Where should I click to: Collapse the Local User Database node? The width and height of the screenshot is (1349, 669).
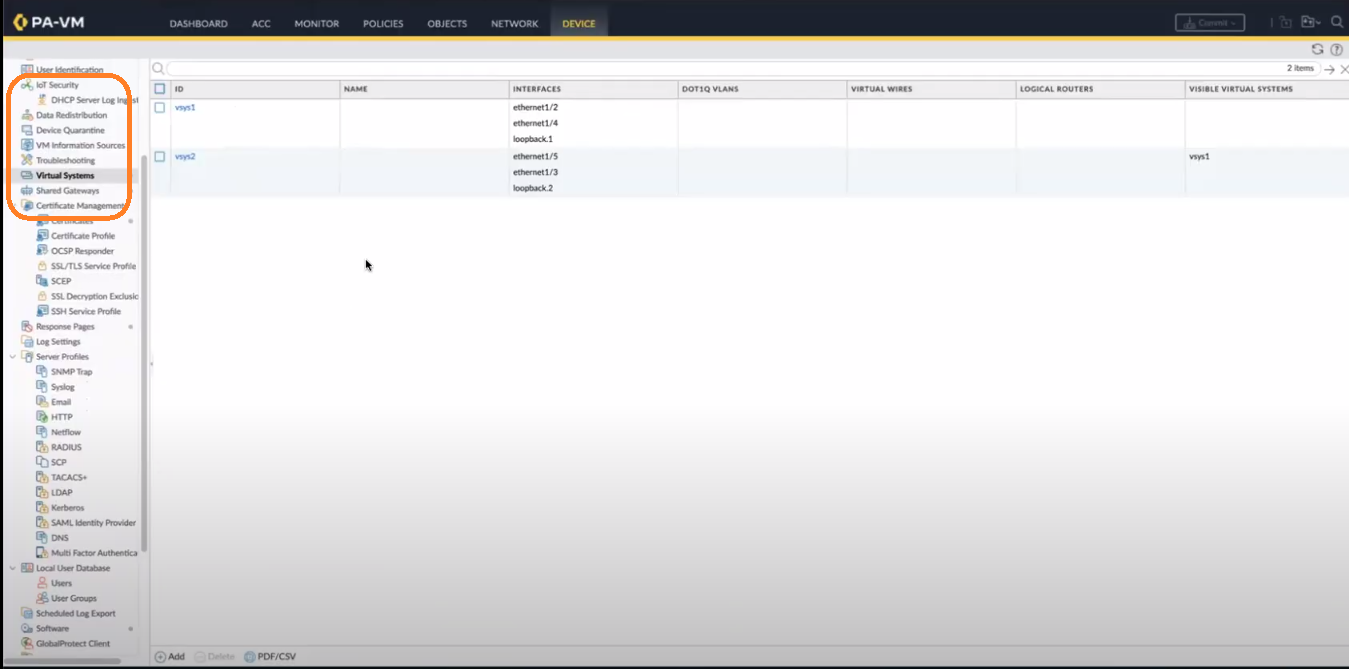[13, 568]
